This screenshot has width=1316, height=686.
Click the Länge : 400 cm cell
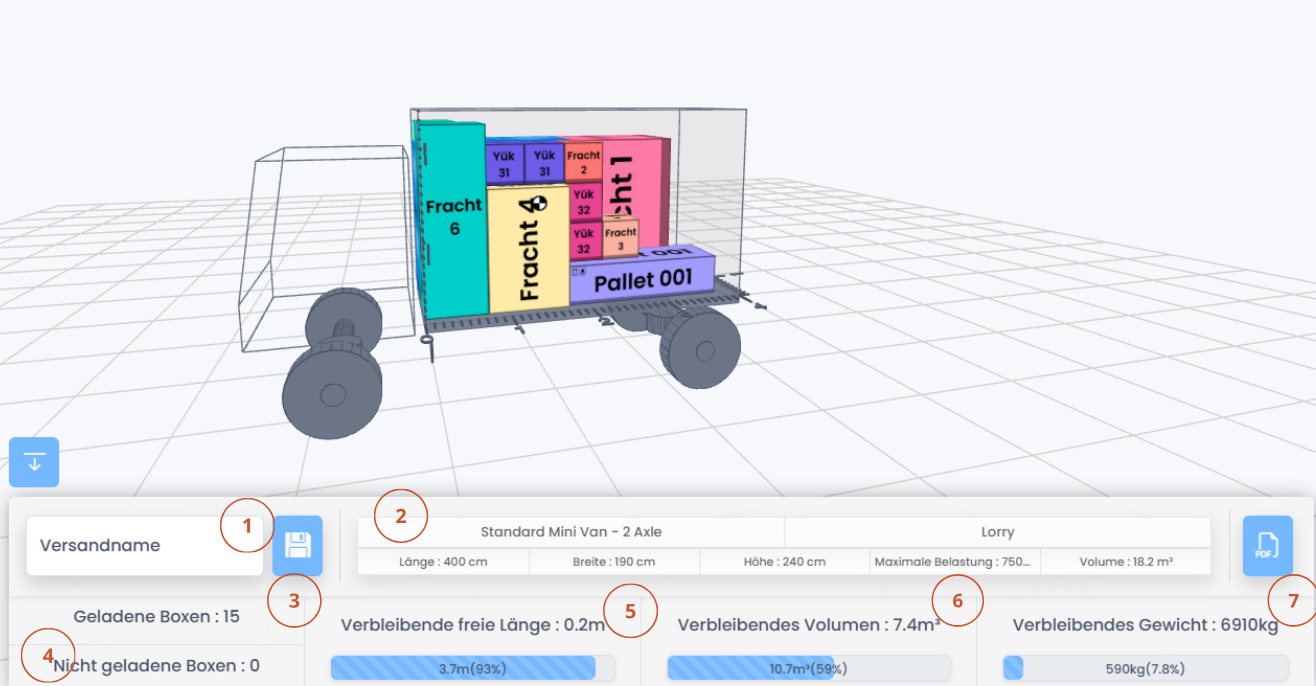443,561
